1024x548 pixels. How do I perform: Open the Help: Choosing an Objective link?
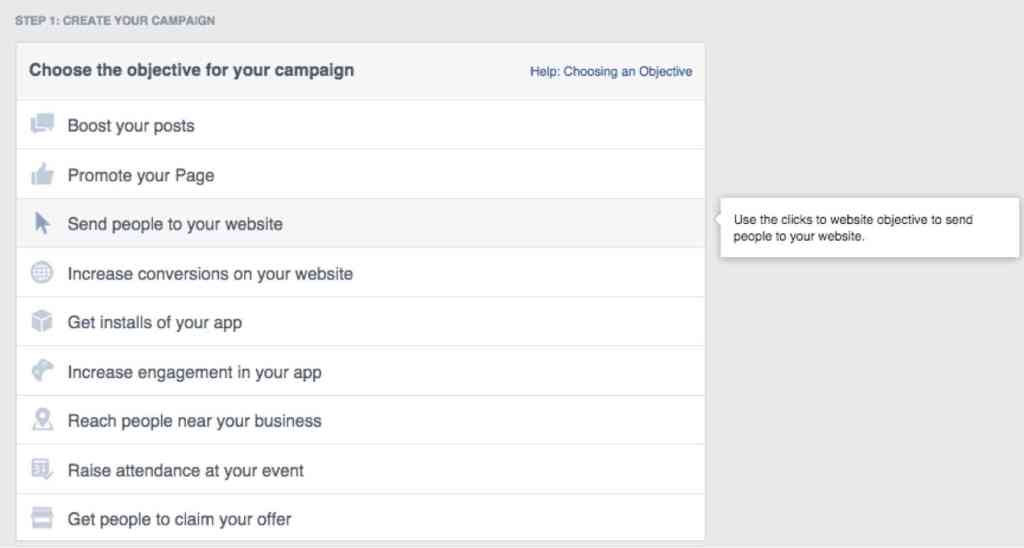click(x=611, y=72)
